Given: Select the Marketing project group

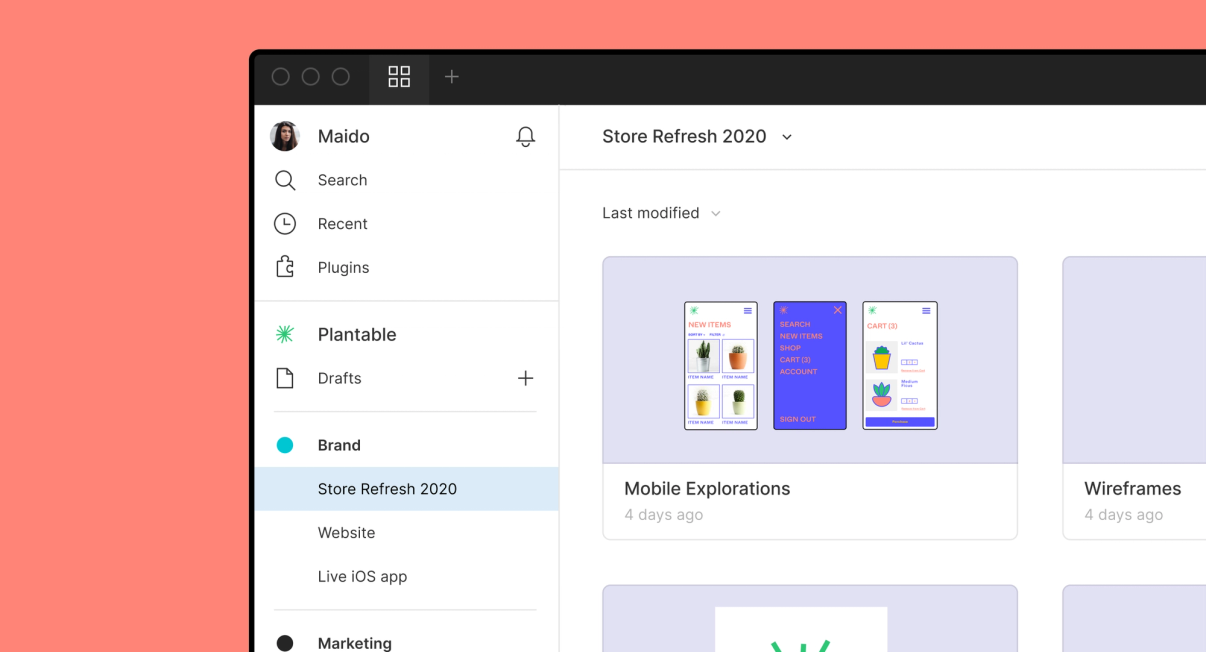Looking at the screenshot, I should pos(355,643).
